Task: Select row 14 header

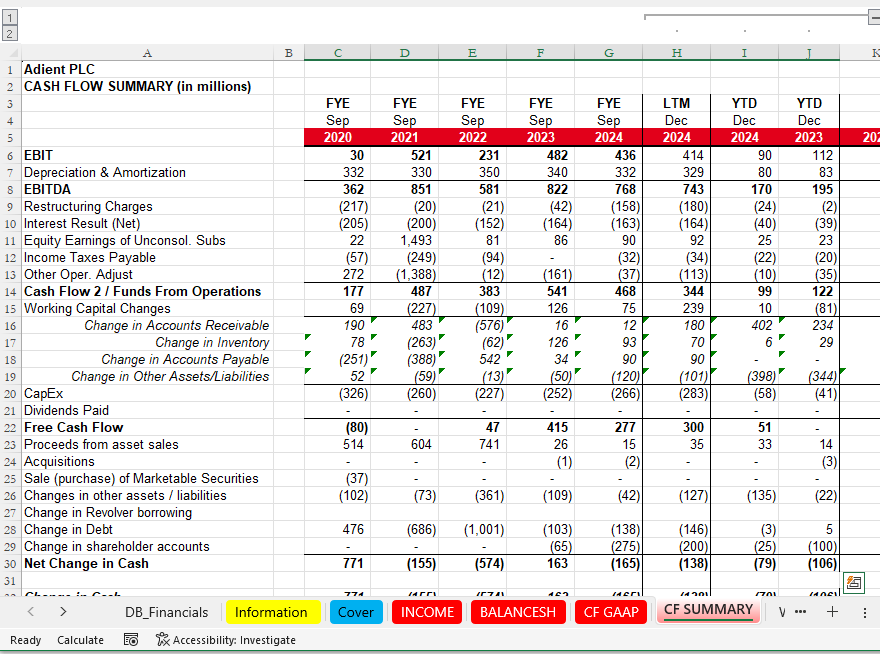Action: coord(10,292)
